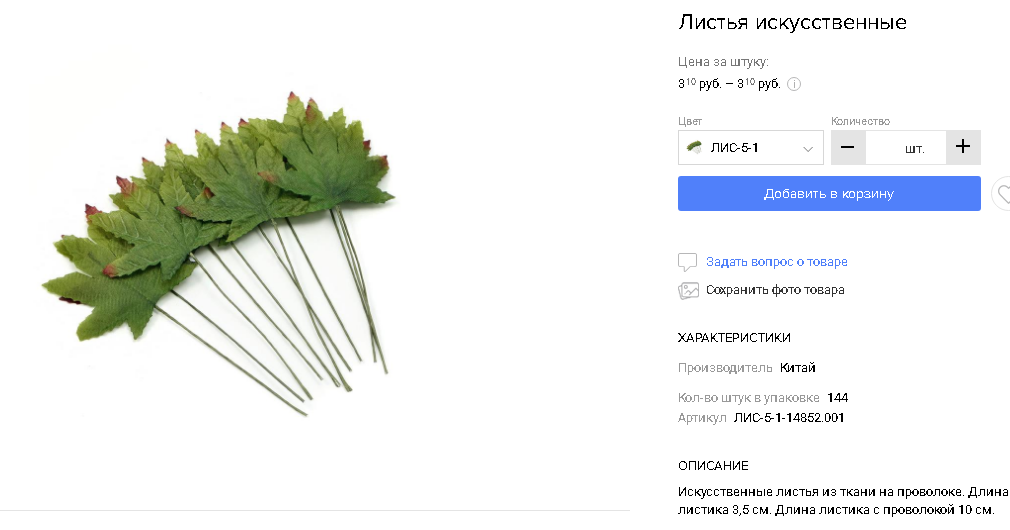Image resolution: width=1010 pixels, height=530 pixels.
Task: Open the ЛИС-5-1 color dropdown
Action: click(x=750, y=147)
